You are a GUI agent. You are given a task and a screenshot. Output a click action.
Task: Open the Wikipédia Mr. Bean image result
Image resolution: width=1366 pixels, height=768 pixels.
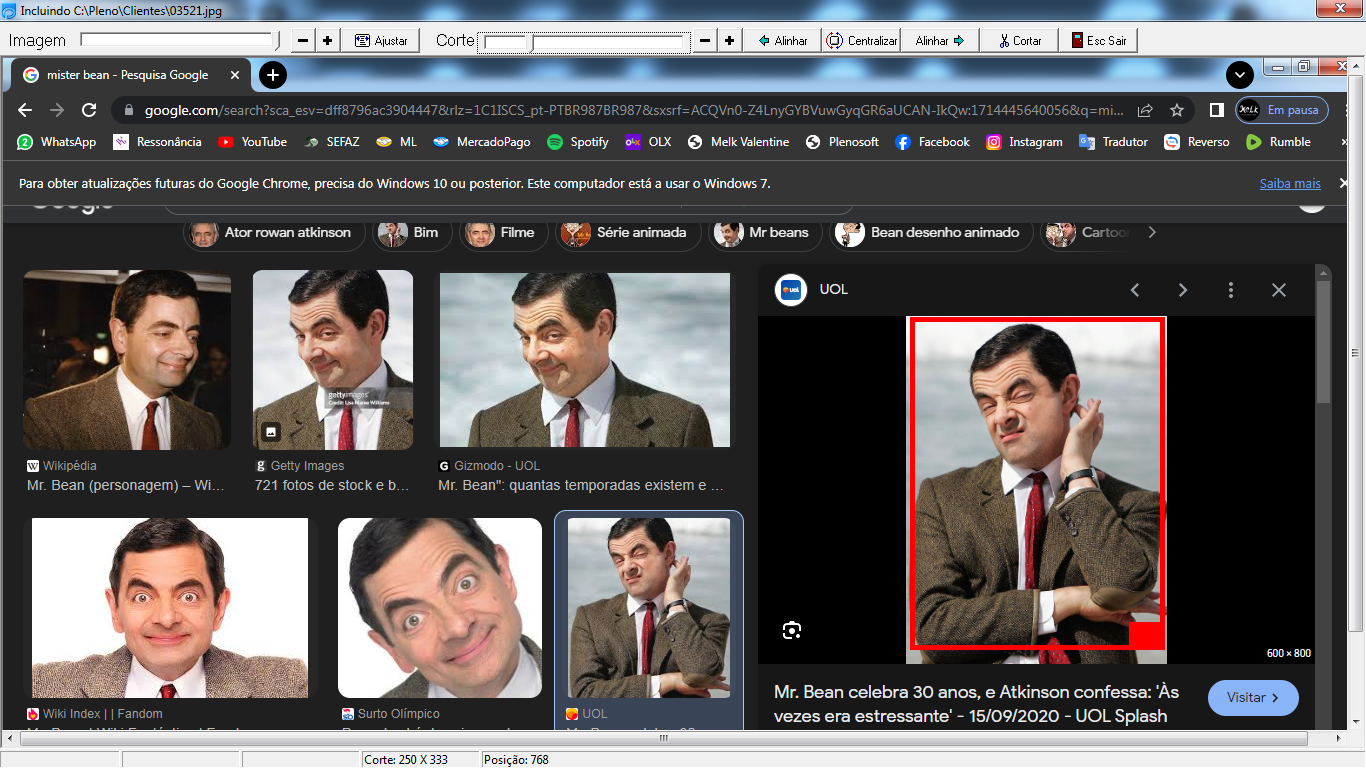(127, 360)
